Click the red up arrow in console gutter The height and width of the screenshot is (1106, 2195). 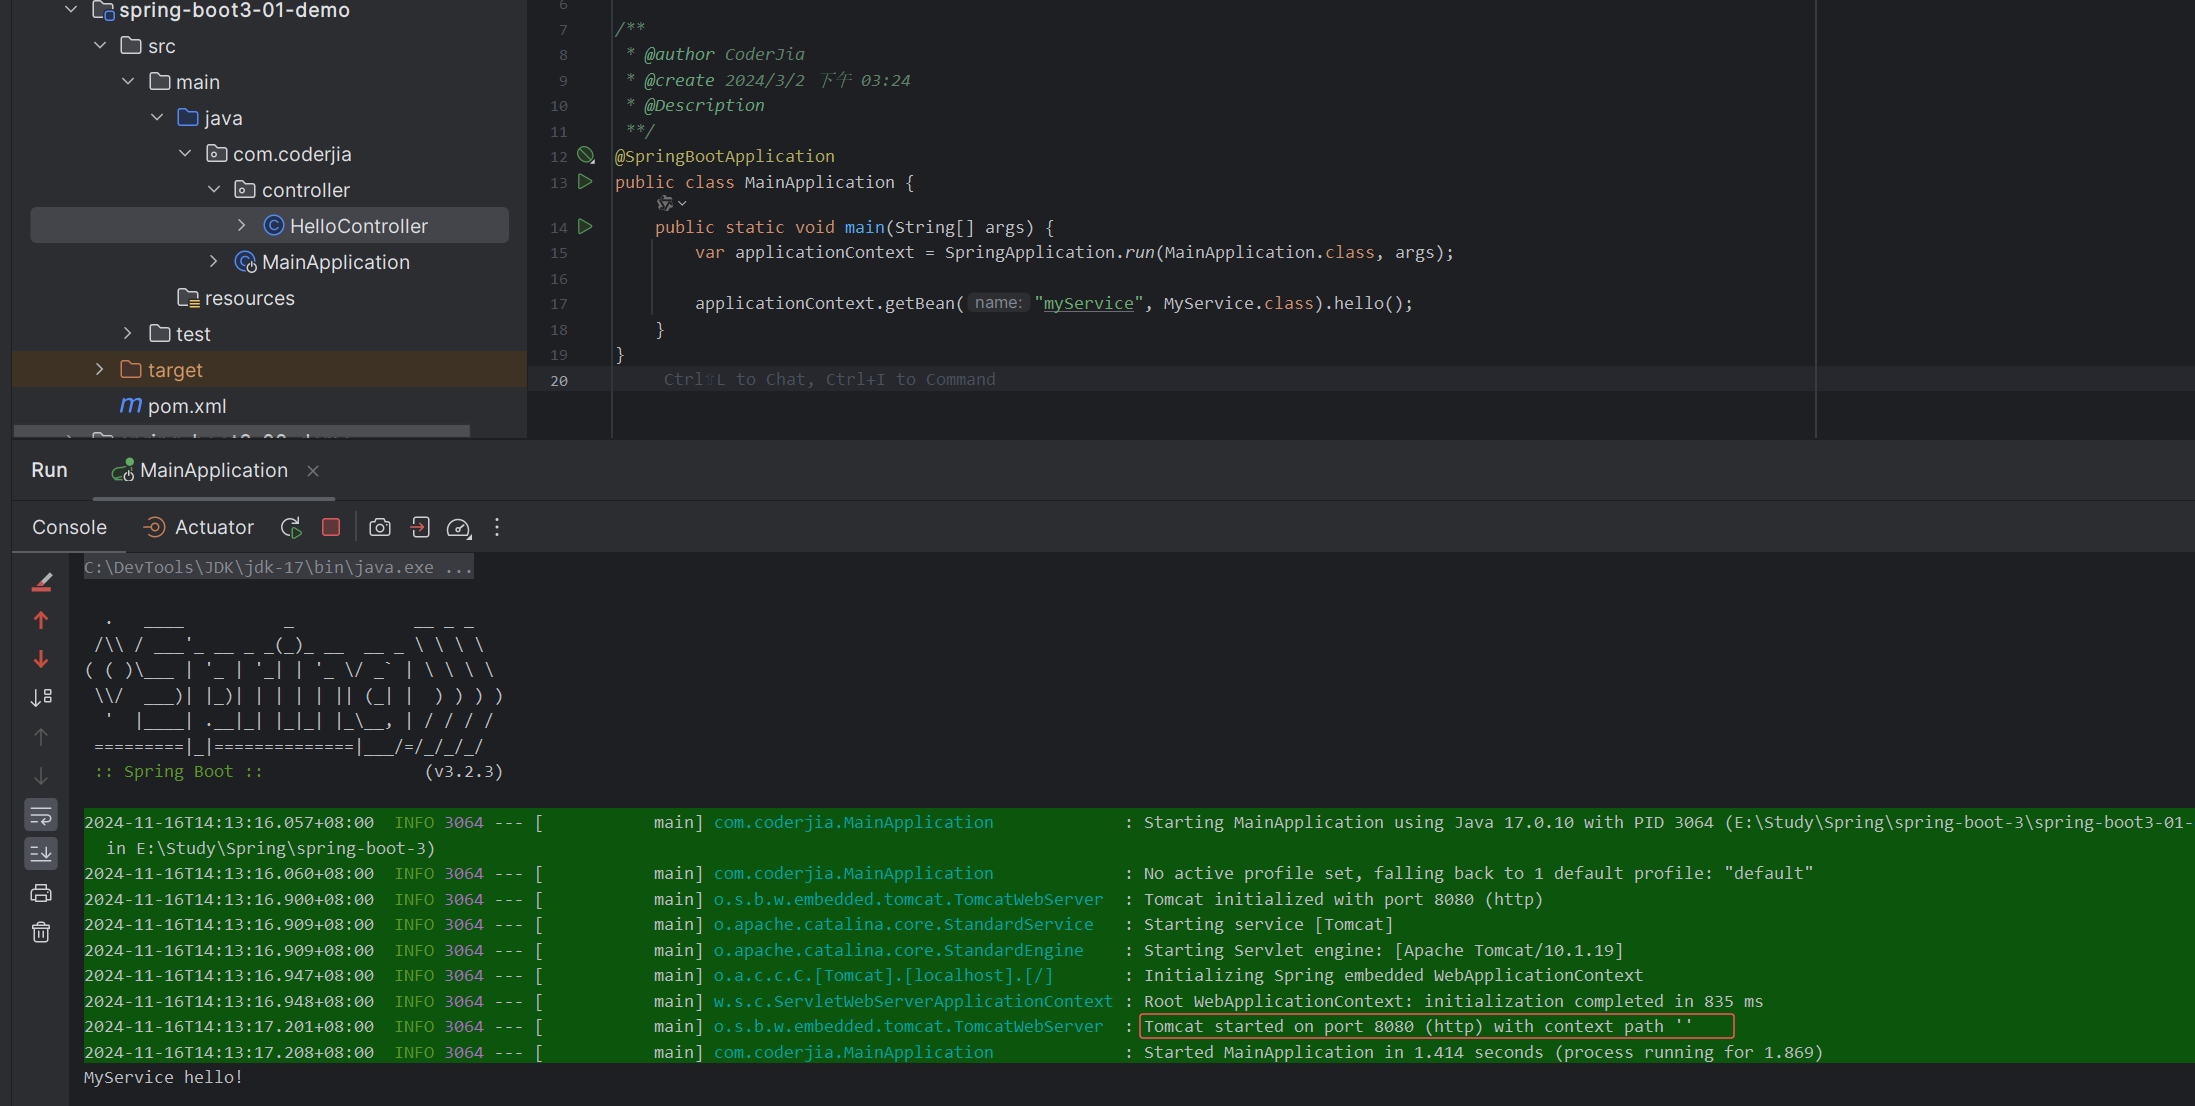(x=41, y=621)
